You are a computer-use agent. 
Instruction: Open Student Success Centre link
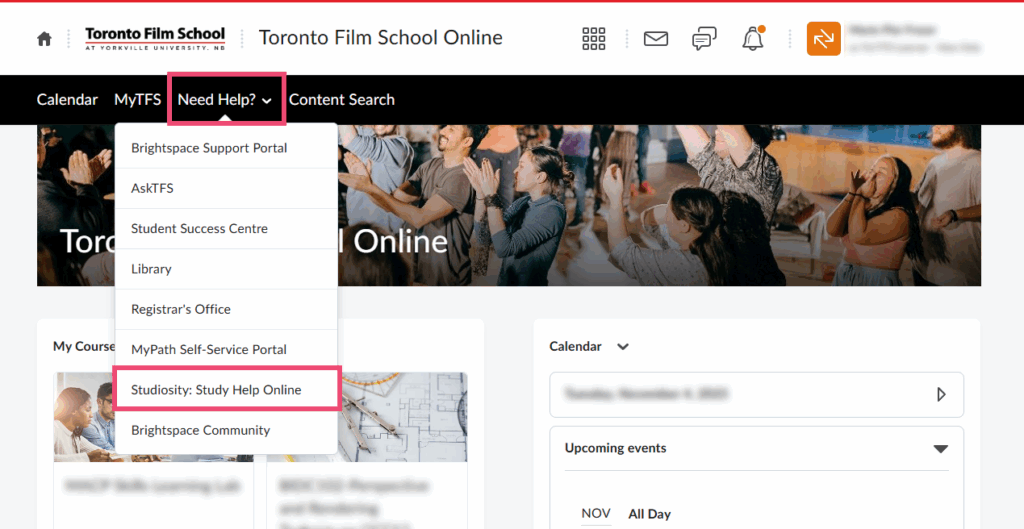(199, 228)
